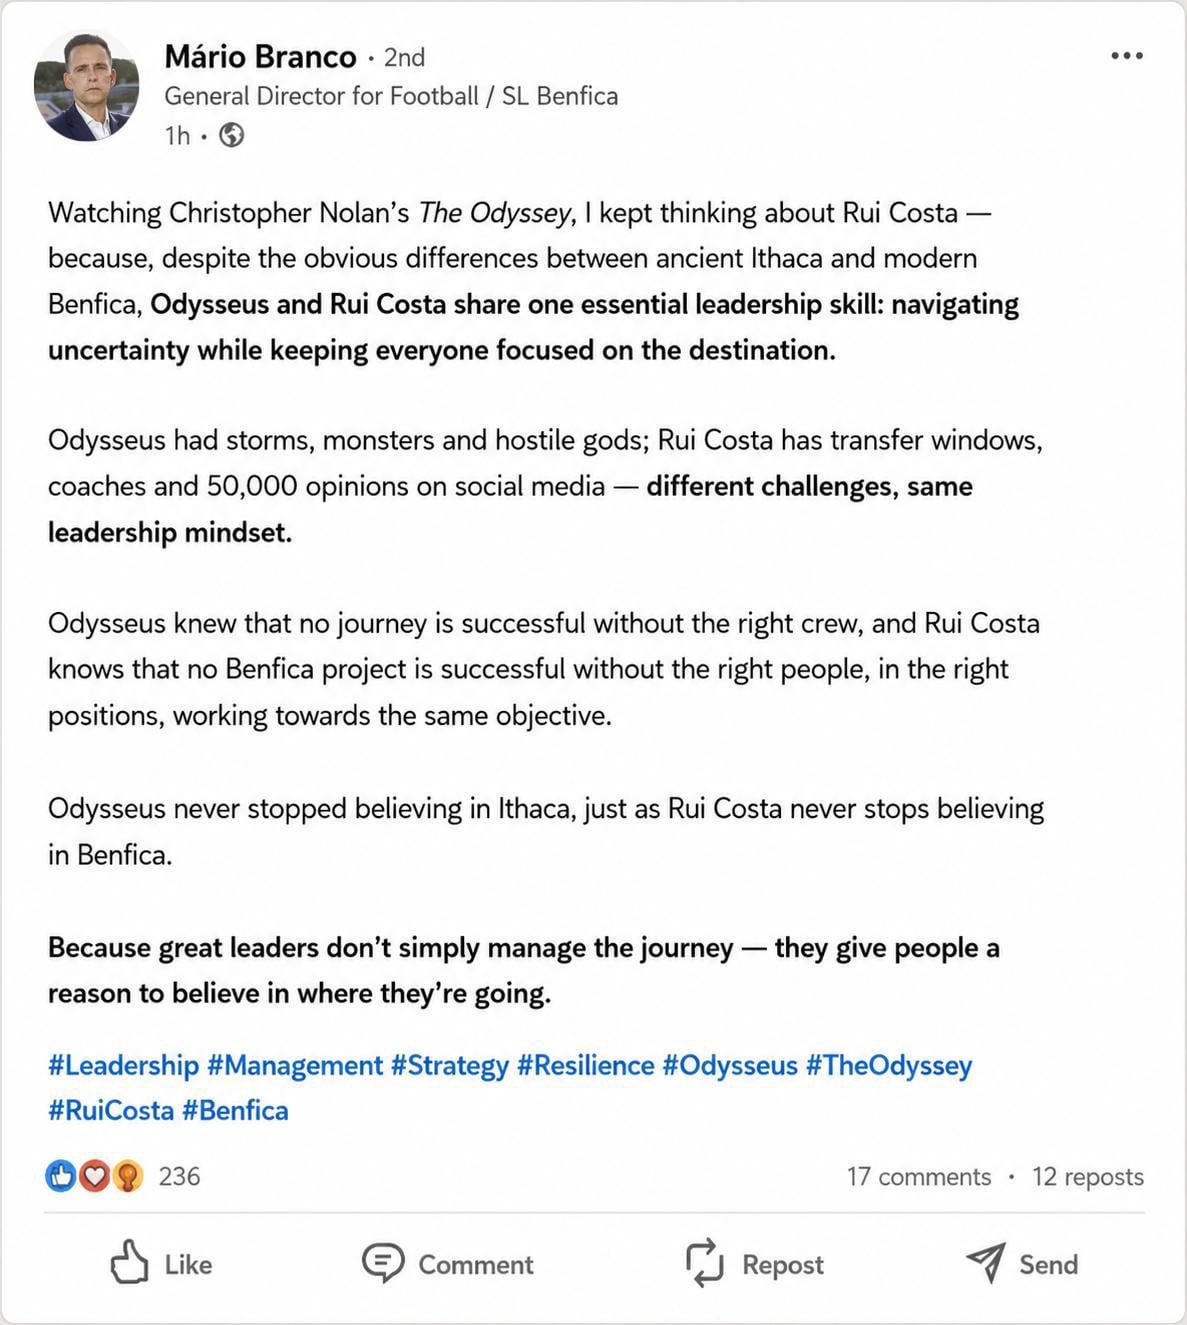Open the #RuiCosta hashtag
1187x1325 pixels.
tap(111, 1110)
